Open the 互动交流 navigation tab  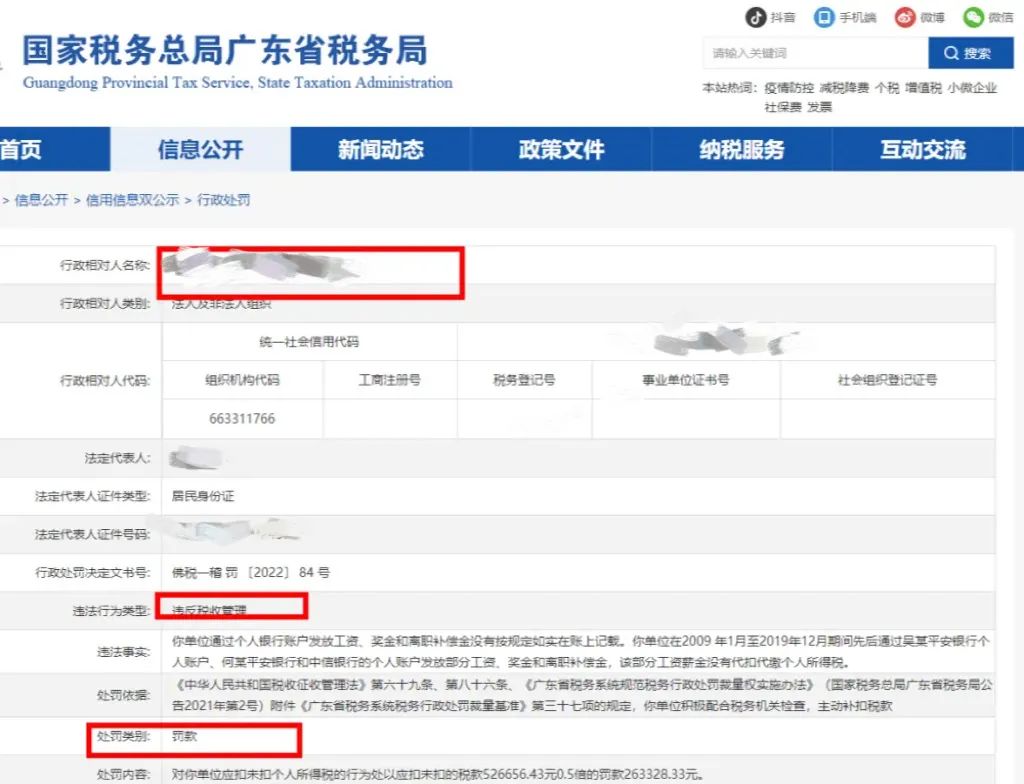[x=922, y=150]
